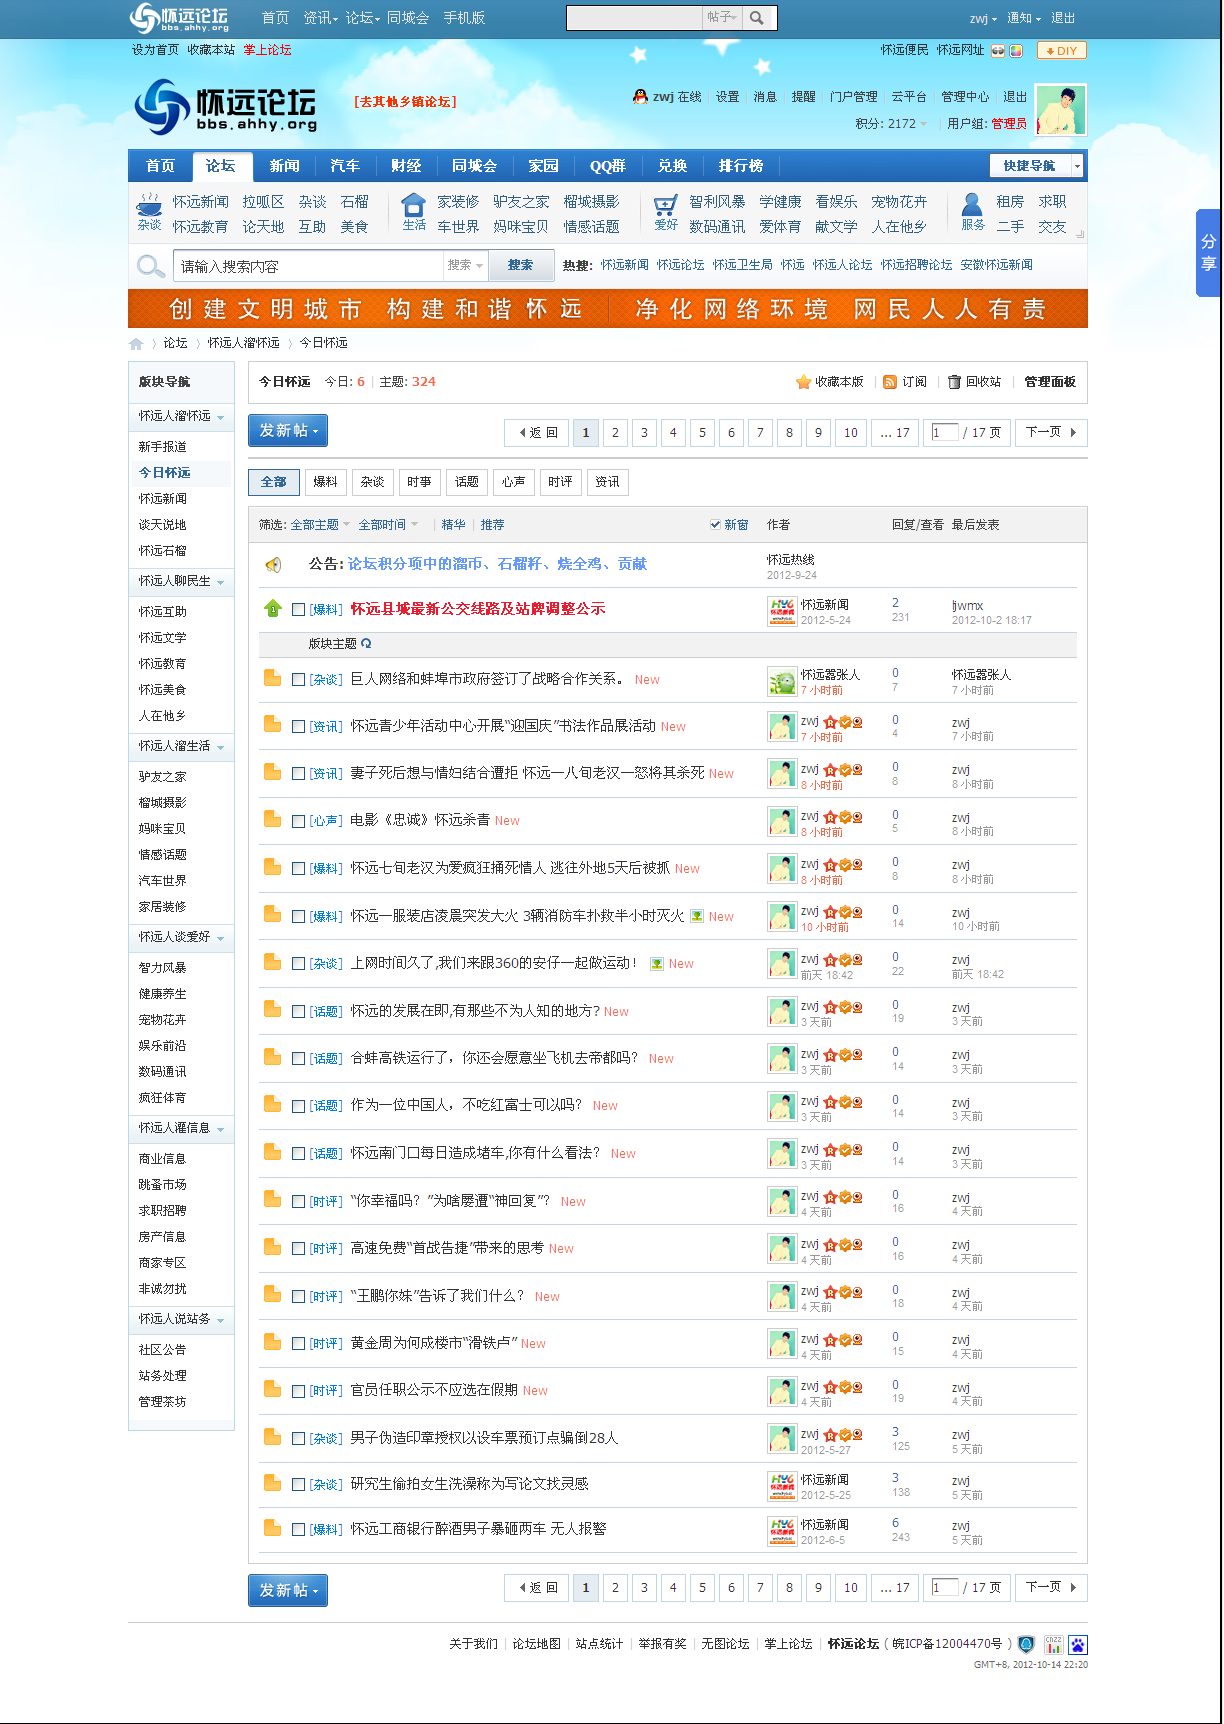Screen dimensions: 1224x1724
Task: Expand the 全部主题 filter dropdown
Action: pos(320,525)
